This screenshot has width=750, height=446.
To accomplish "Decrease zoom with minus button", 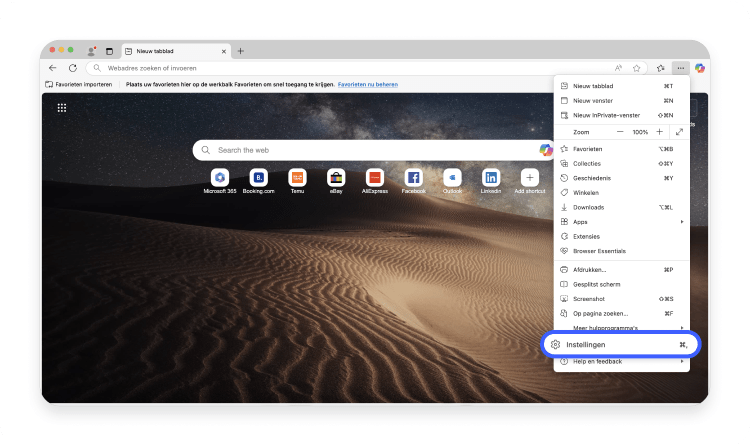I will 620,132.
